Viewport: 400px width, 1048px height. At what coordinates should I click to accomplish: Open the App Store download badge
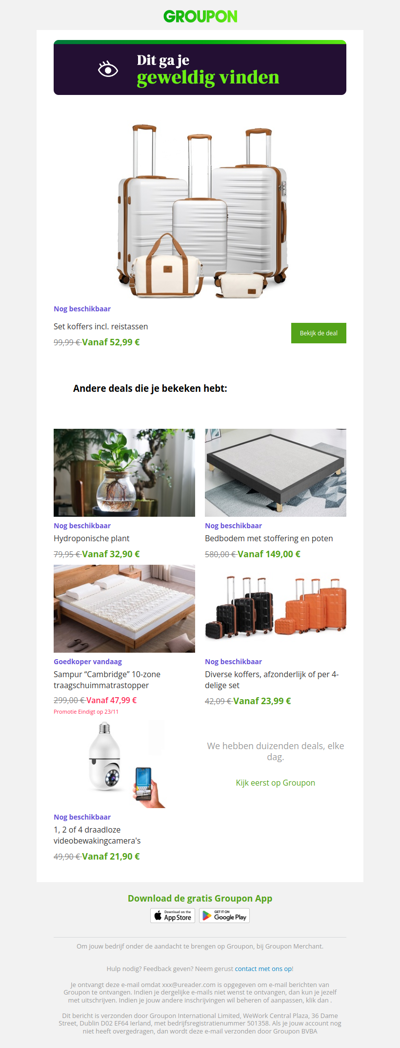(x=173, y=916)
